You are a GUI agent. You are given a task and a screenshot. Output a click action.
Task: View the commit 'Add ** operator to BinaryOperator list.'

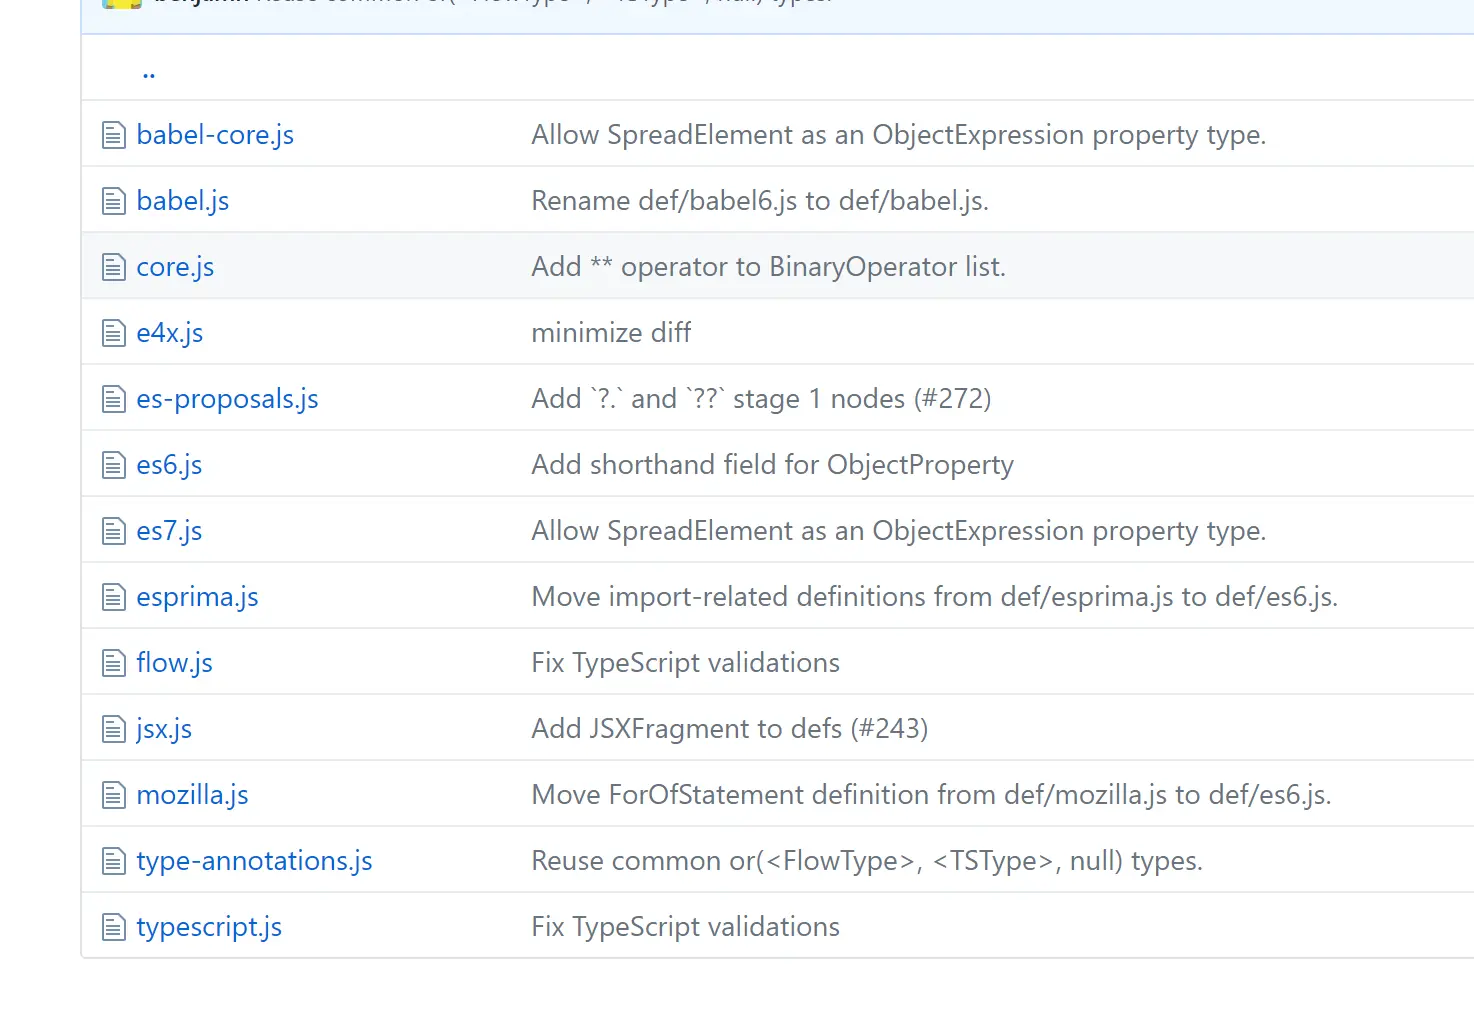click(x=768, y=267)
